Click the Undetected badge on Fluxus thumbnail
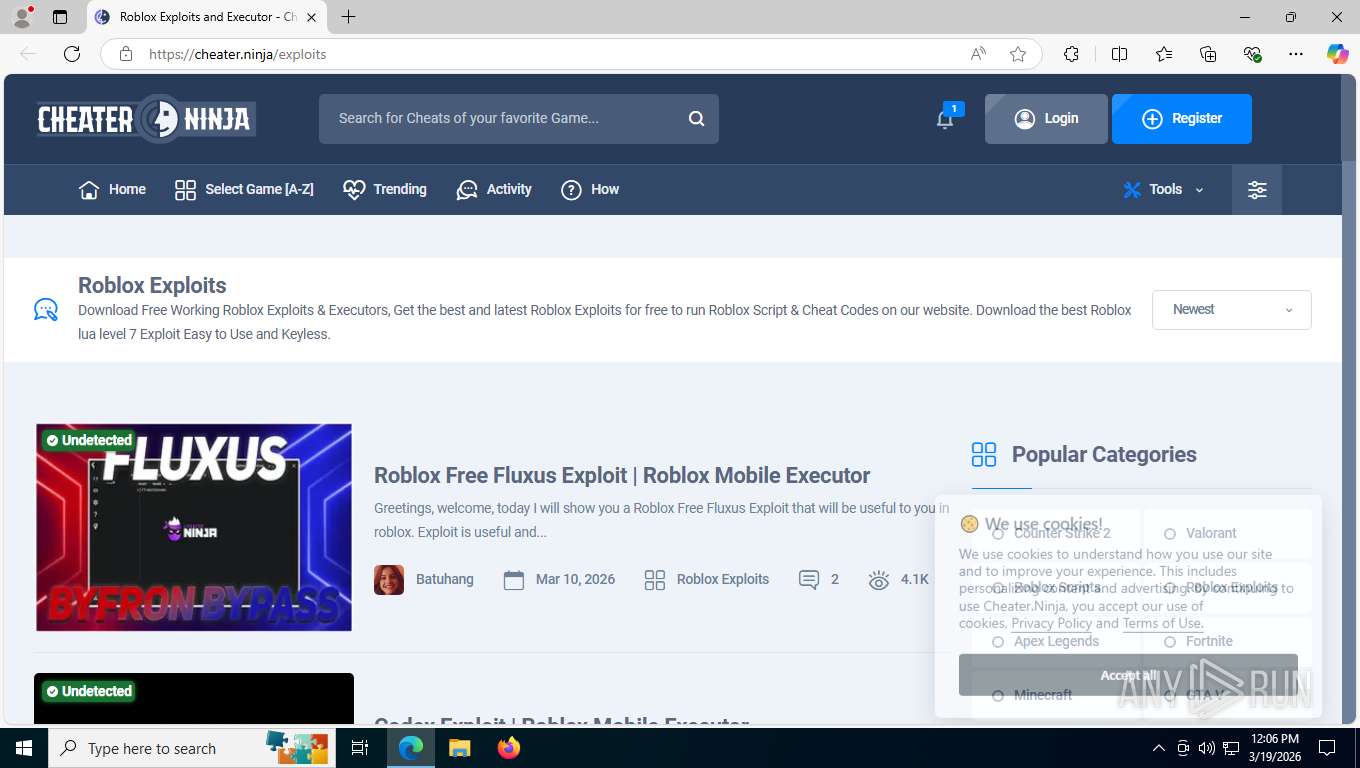The width and height of the screenshot is (1360, 768). pyautogui.click(x=89, y=441)
